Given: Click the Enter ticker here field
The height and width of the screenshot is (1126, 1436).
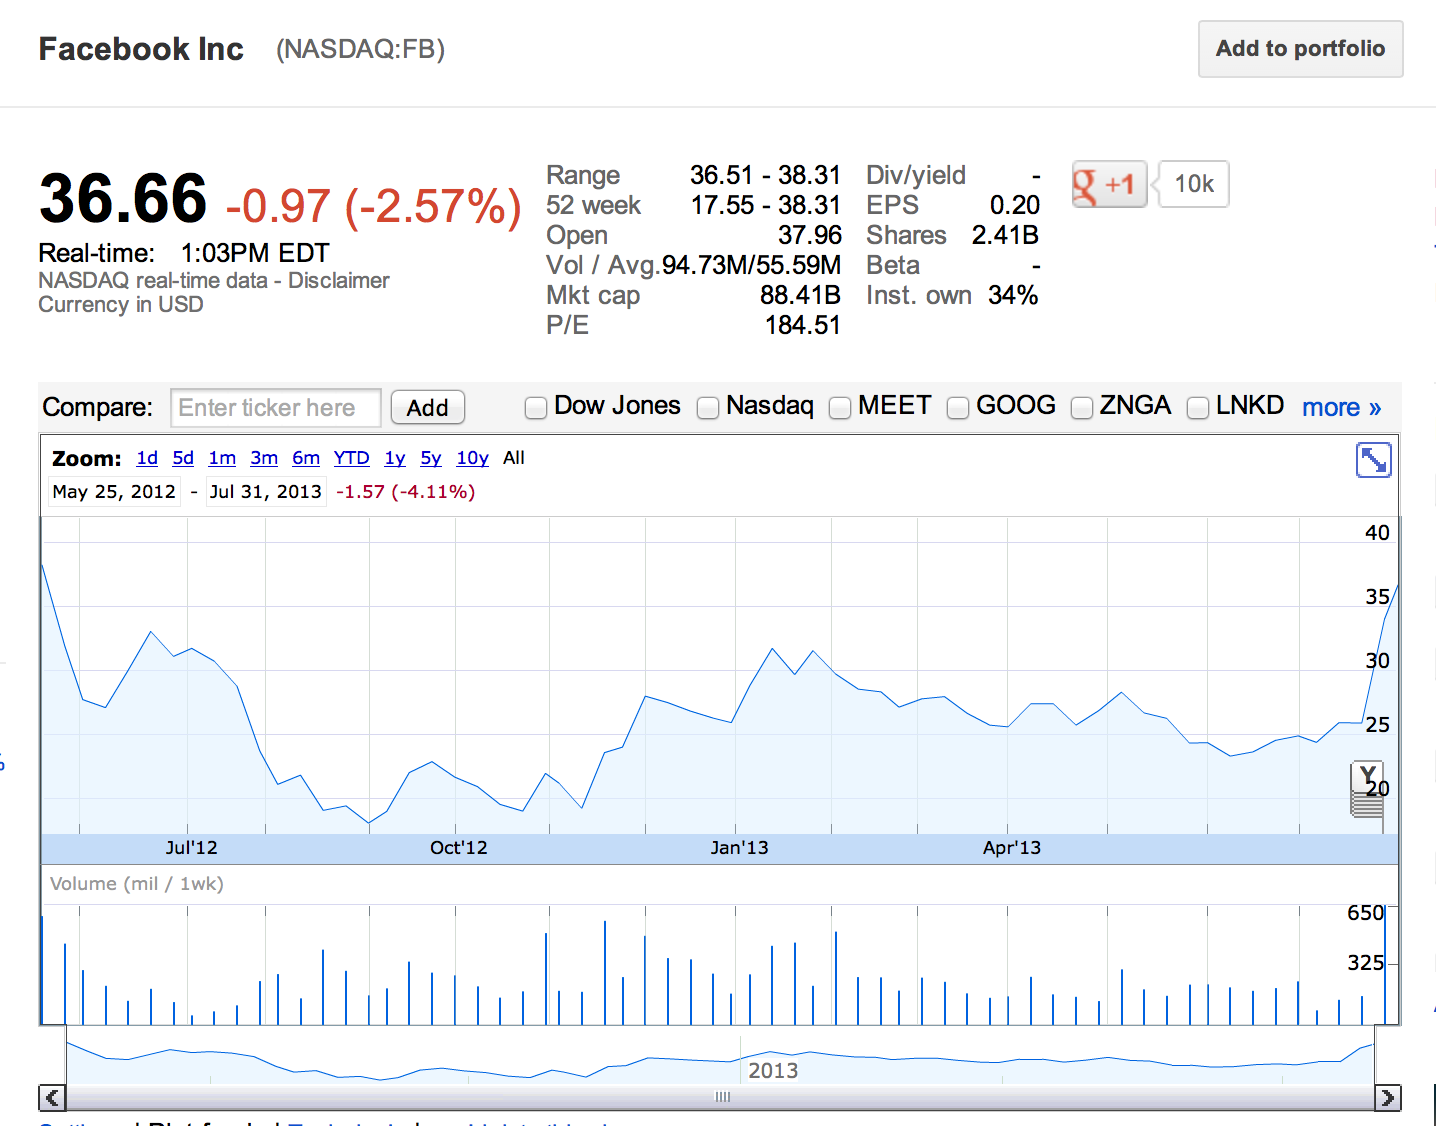Looking at the screenshot, I should pyautogui.click(x=275, y=407).
